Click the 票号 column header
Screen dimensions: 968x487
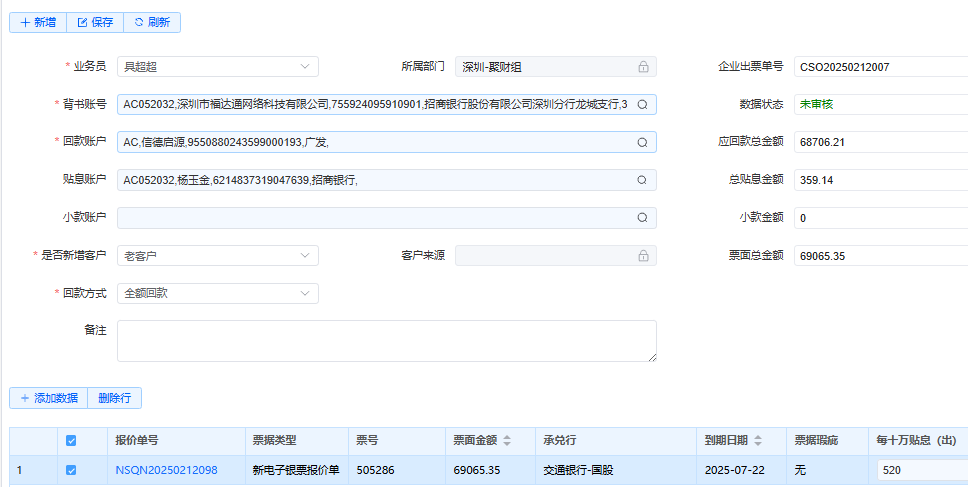397,441
